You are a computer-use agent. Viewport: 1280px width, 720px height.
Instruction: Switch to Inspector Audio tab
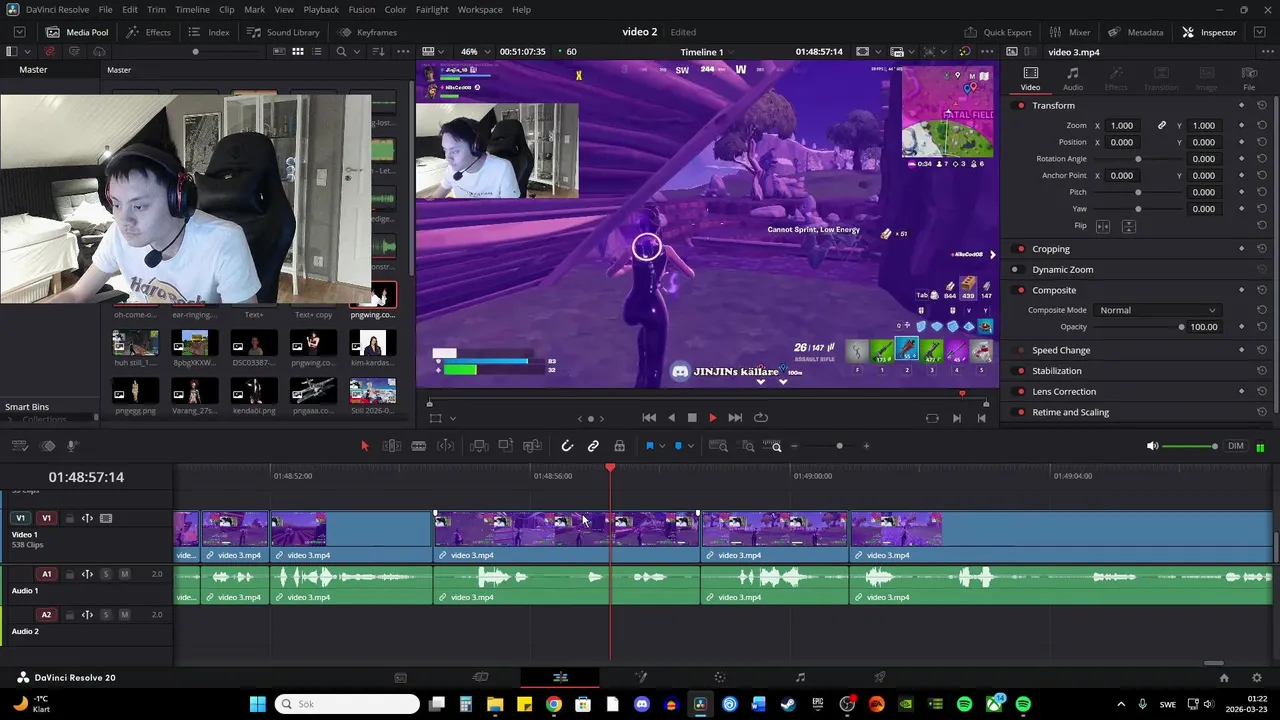coord(1072,79)
